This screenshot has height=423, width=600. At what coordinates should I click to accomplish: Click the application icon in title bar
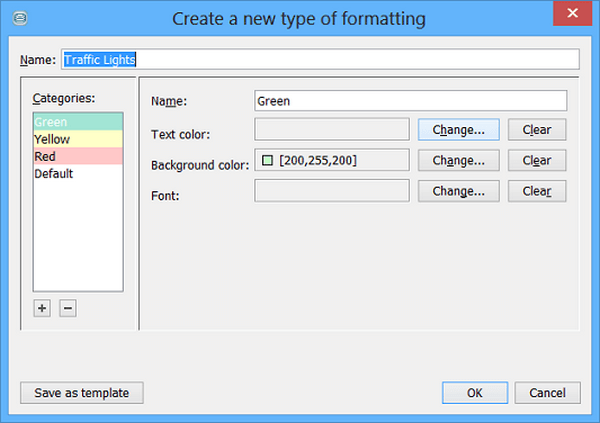click(22, 17)
